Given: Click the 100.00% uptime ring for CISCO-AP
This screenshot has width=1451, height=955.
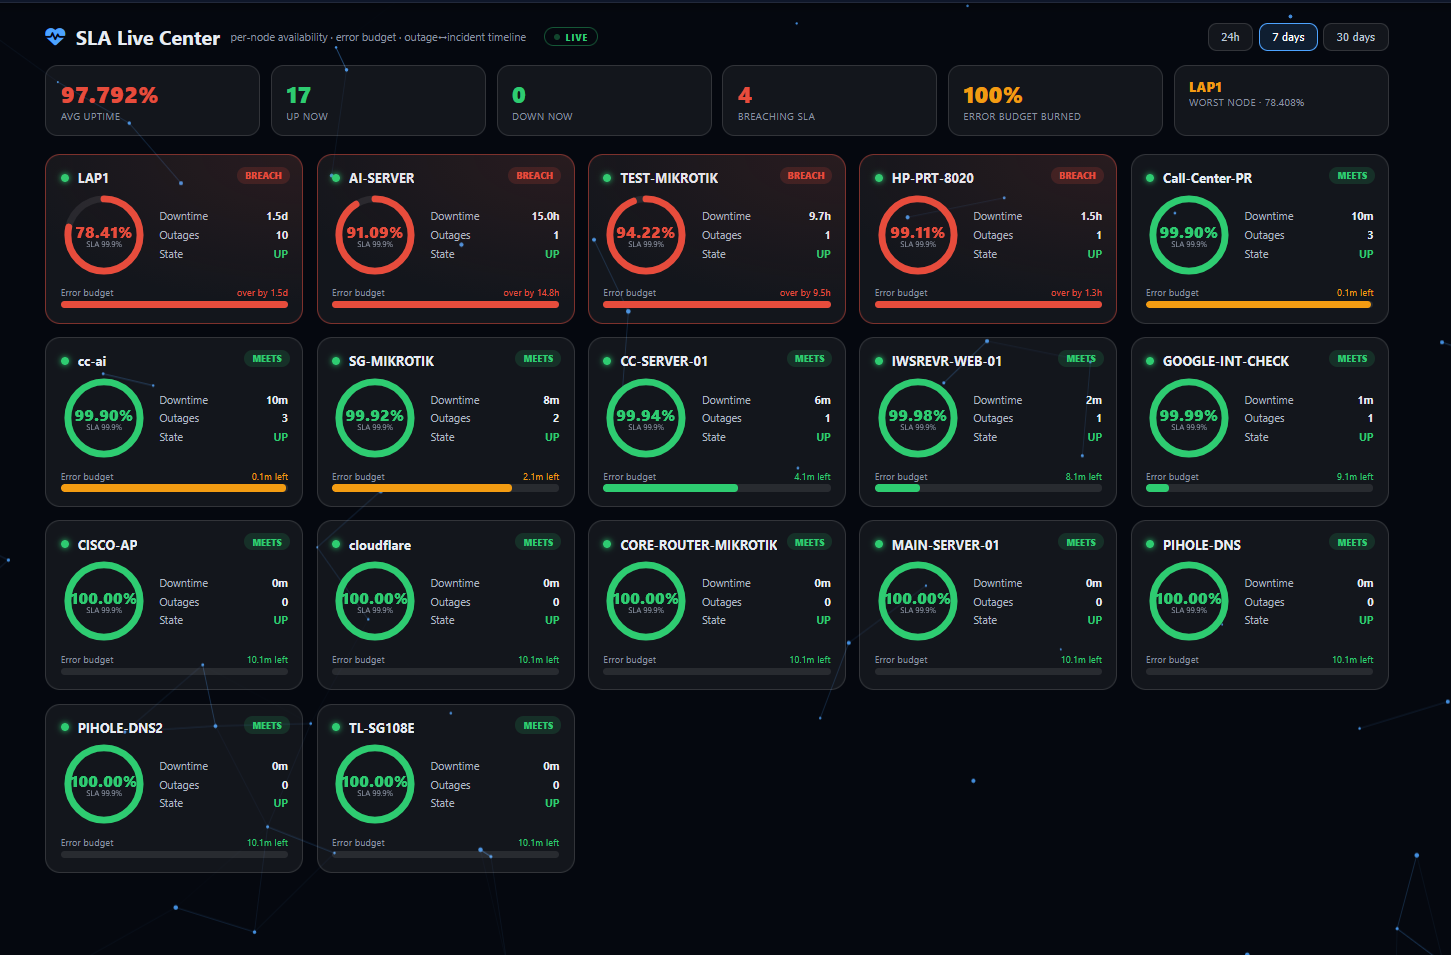Looking at the screenshot, I should pos(104,601).
